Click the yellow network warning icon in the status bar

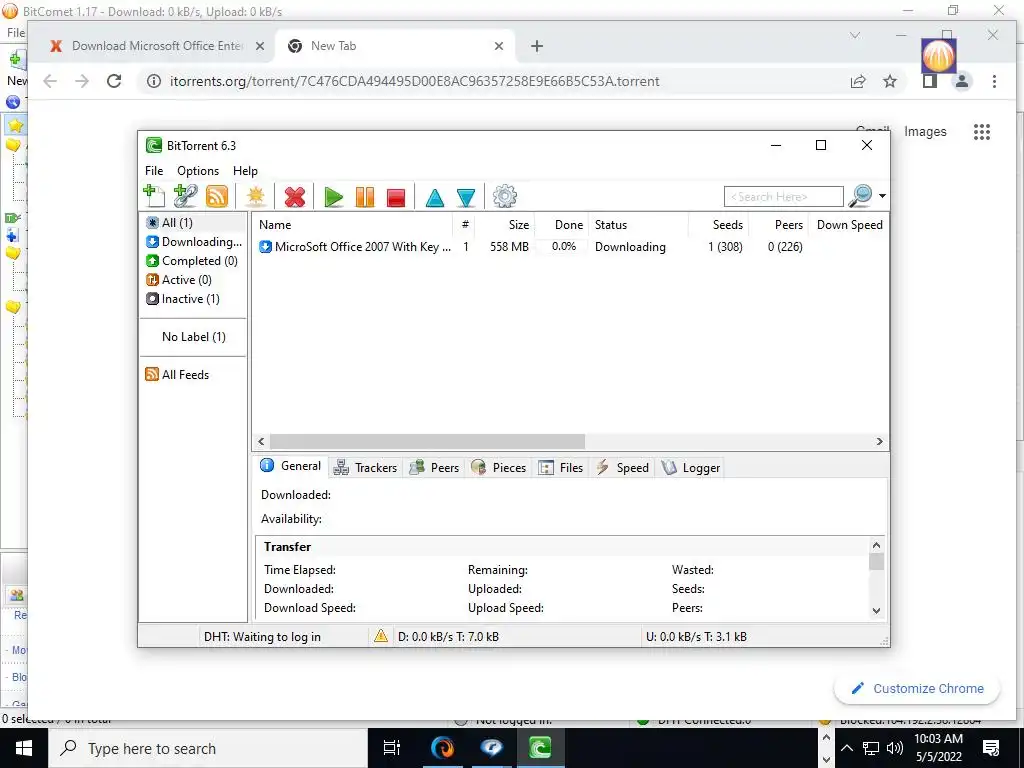tap(381, 635)
